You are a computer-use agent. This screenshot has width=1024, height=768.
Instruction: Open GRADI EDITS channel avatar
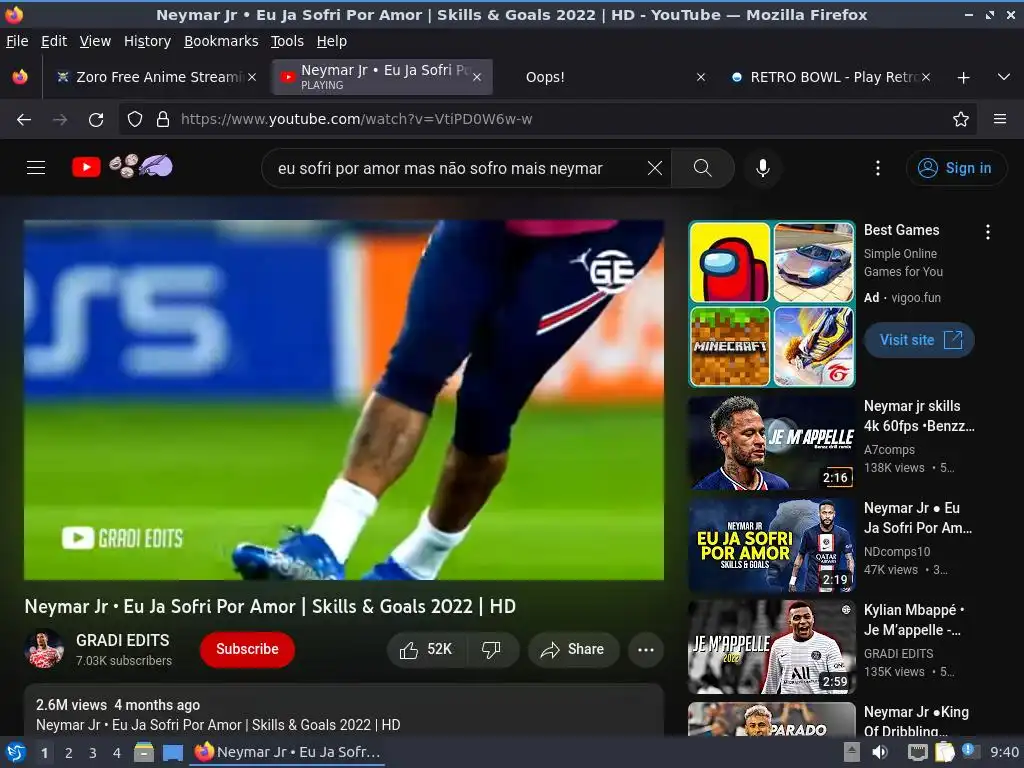coord(44,649)
